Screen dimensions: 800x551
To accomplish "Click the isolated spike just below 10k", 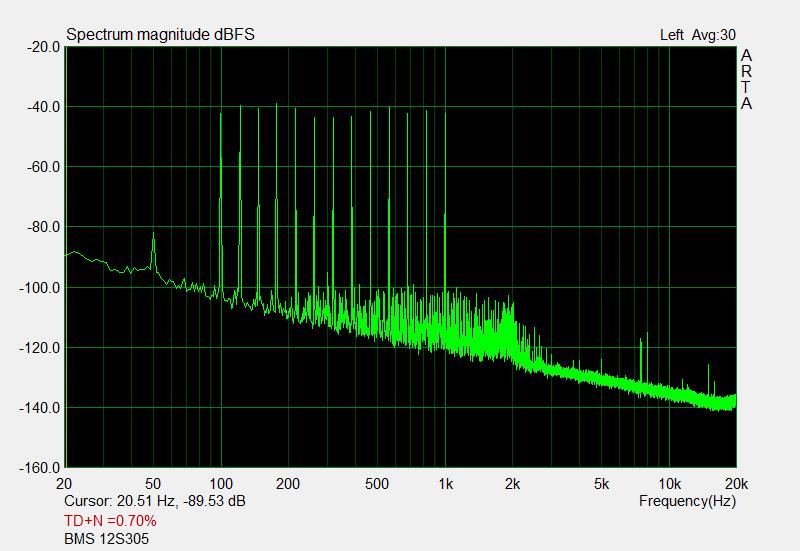I will (641, 342).
